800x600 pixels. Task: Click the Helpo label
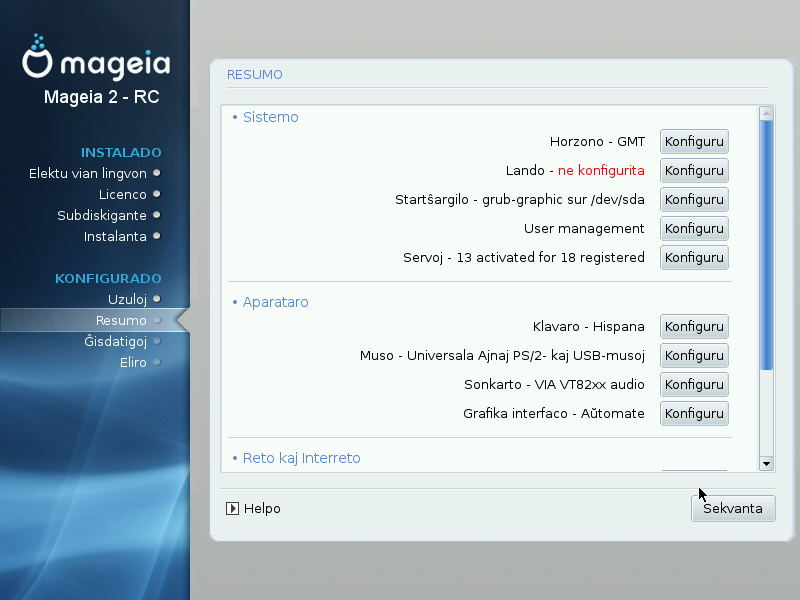pos(262,509)
